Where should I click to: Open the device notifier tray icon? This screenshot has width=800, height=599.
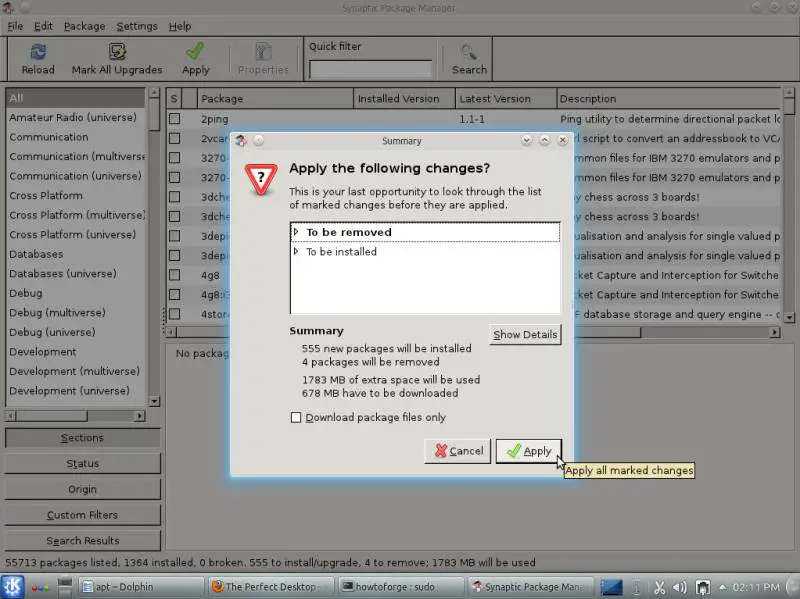(x=703, y=587)
